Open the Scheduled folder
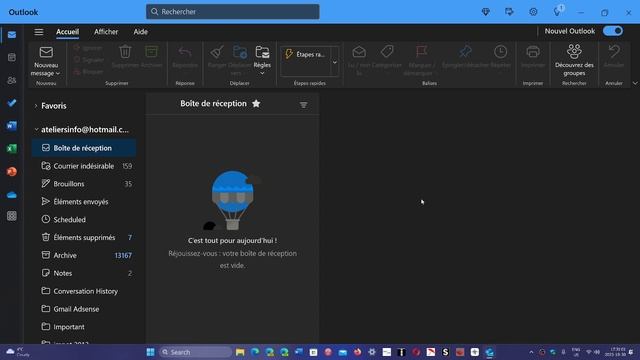This screenshot has width=640, height=360. tap(84, 220)
